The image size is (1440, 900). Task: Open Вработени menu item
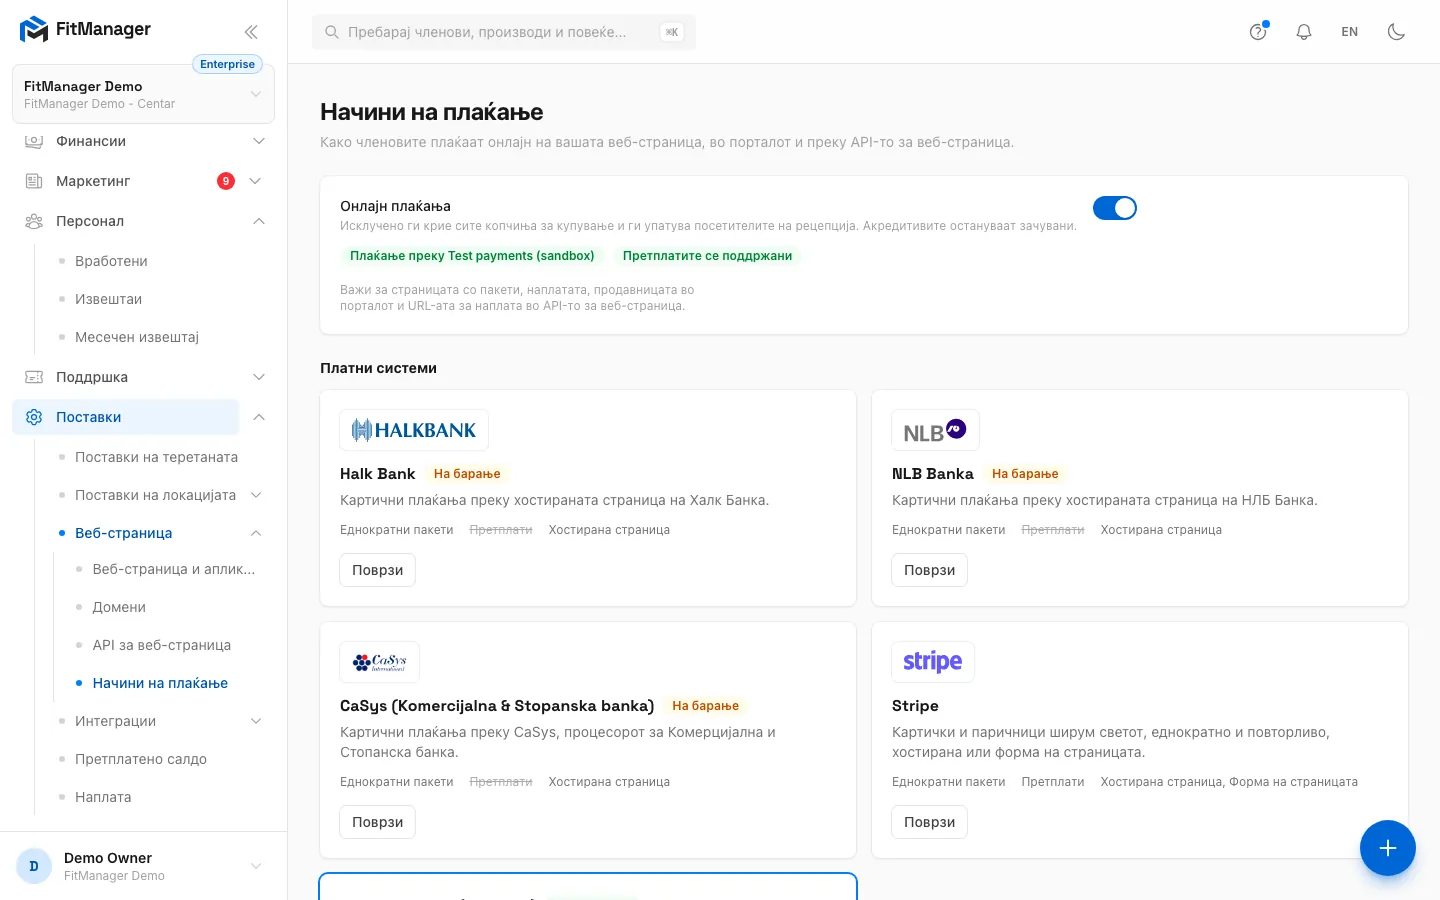111,261
